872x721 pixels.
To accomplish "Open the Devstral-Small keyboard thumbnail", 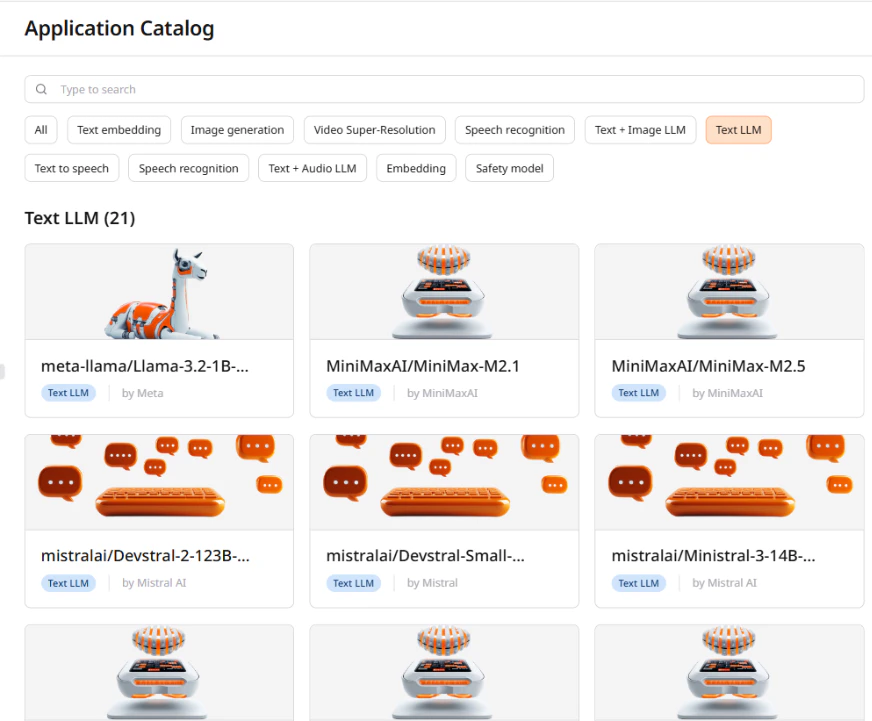I will [x=444, y=482].
